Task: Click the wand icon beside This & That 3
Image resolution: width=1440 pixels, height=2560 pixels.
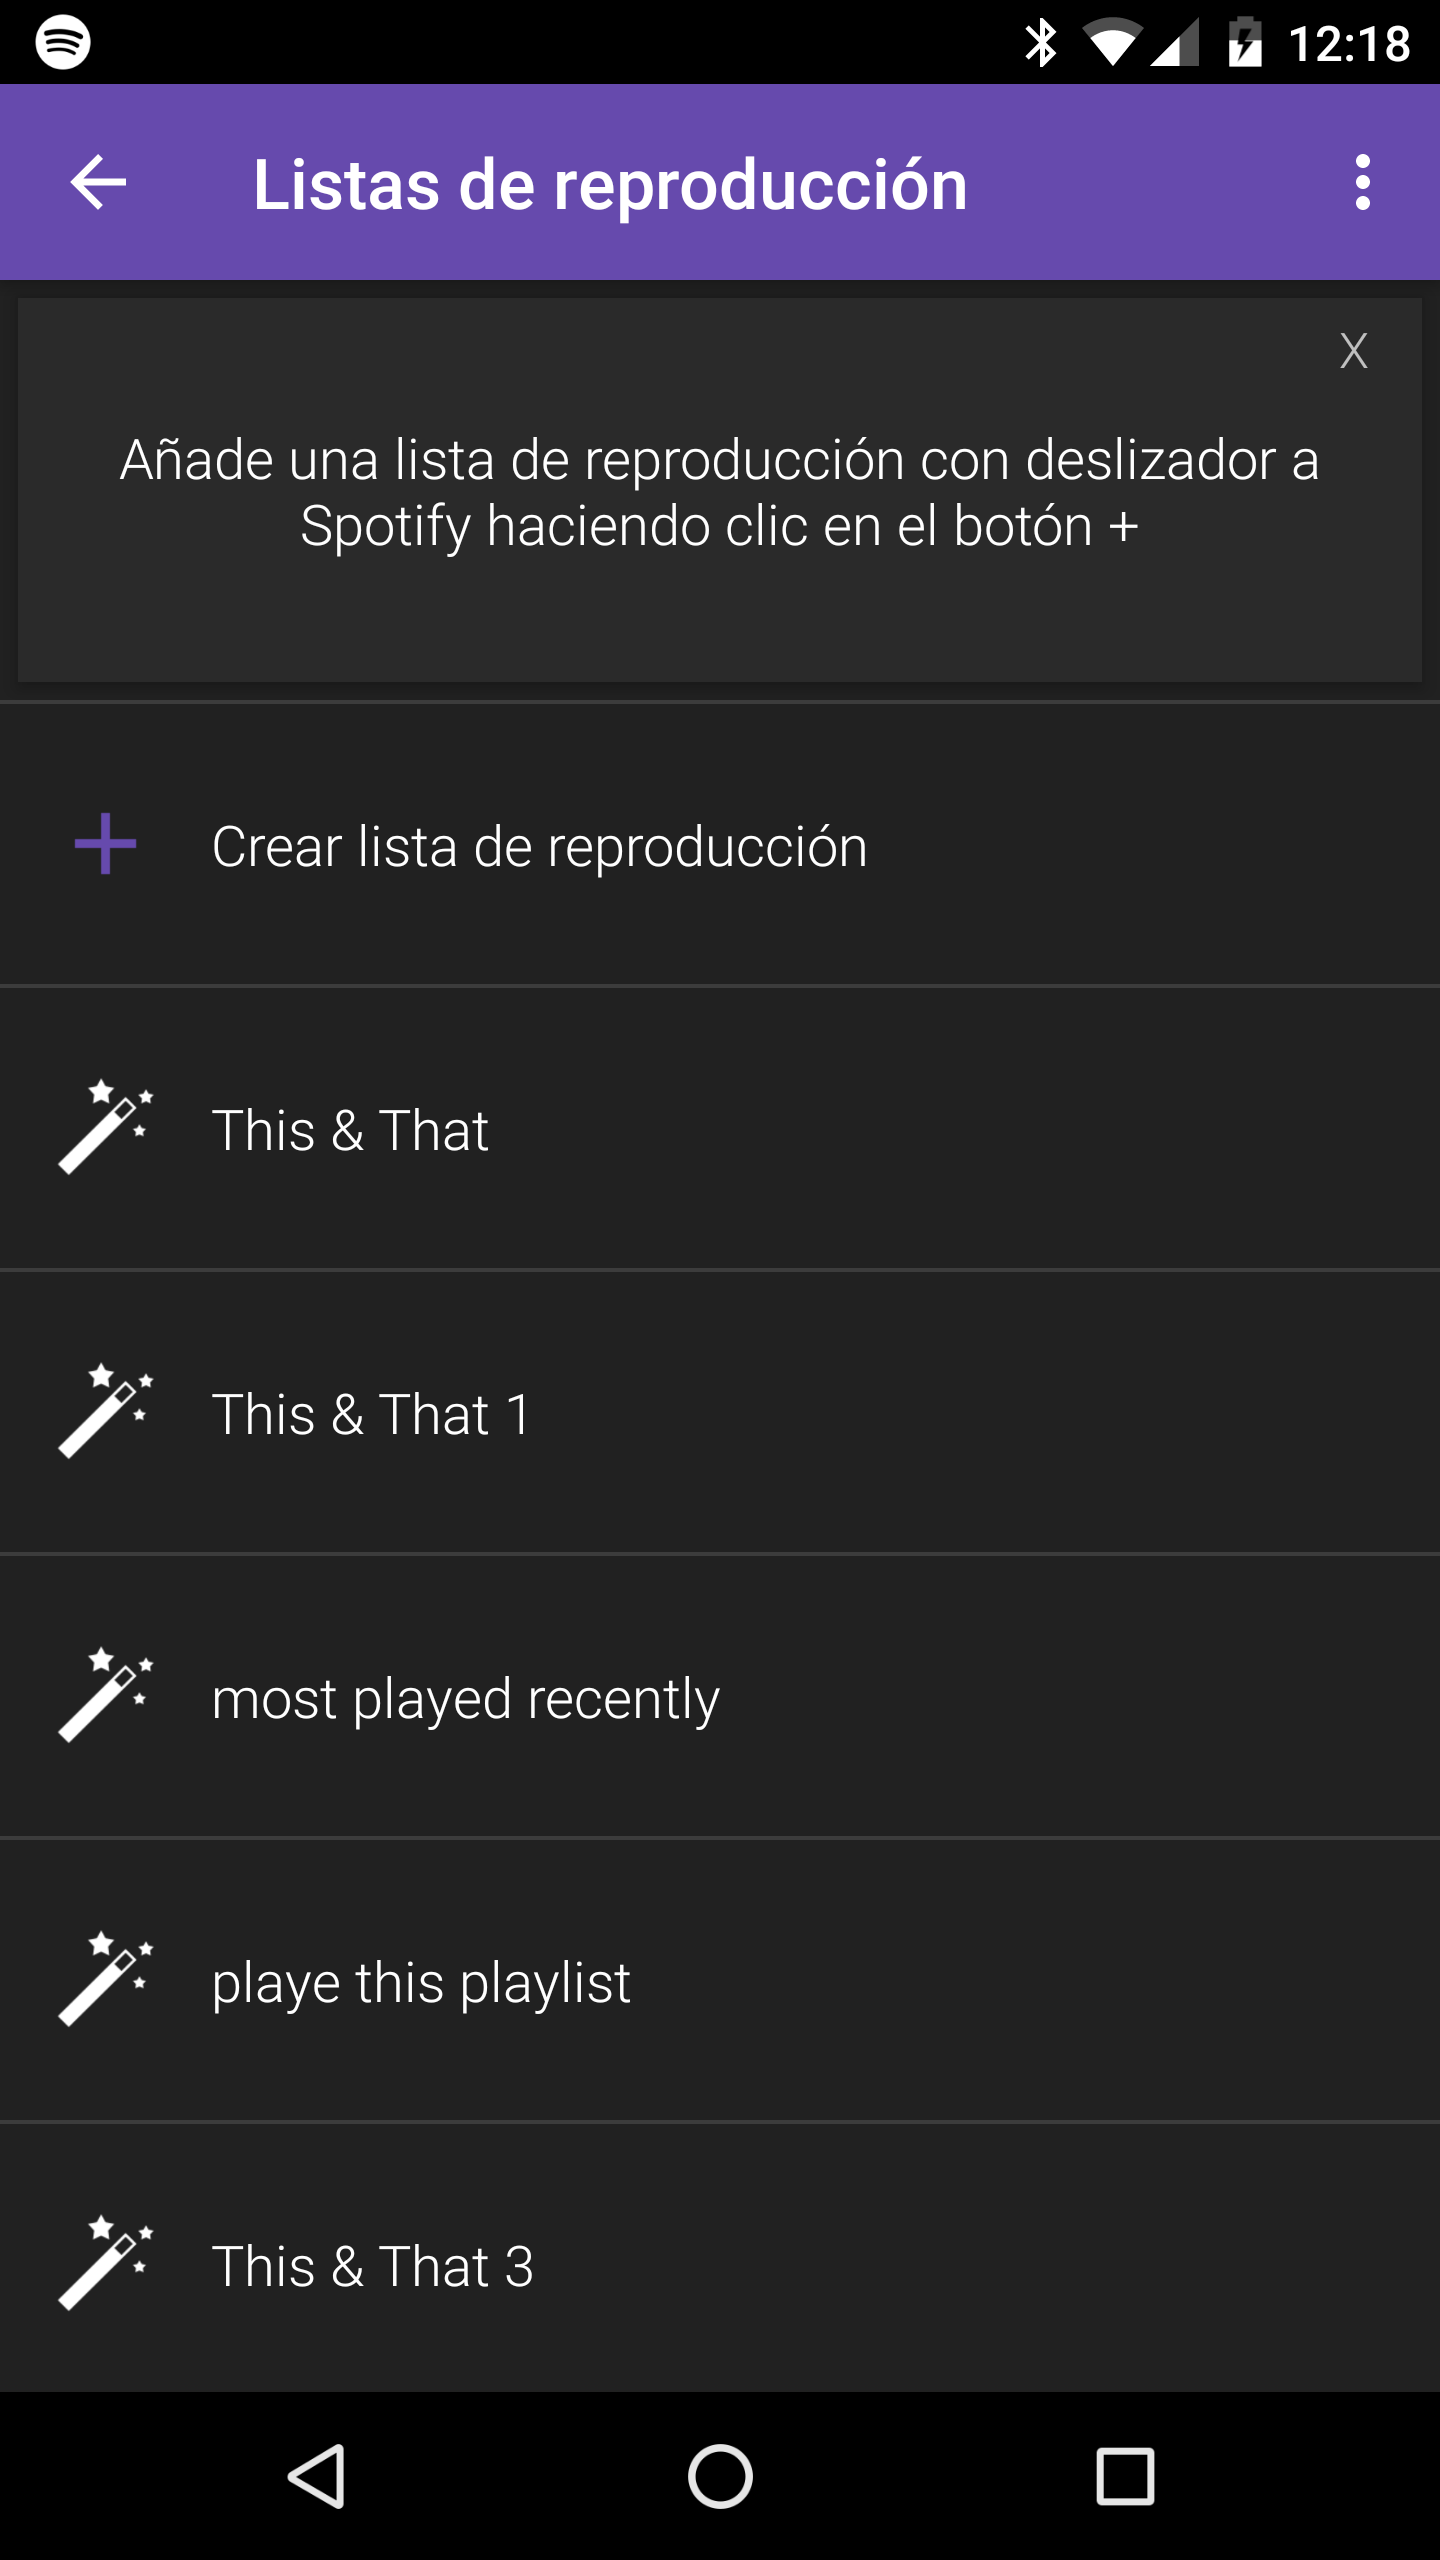Action: [x=106, y=2263]
